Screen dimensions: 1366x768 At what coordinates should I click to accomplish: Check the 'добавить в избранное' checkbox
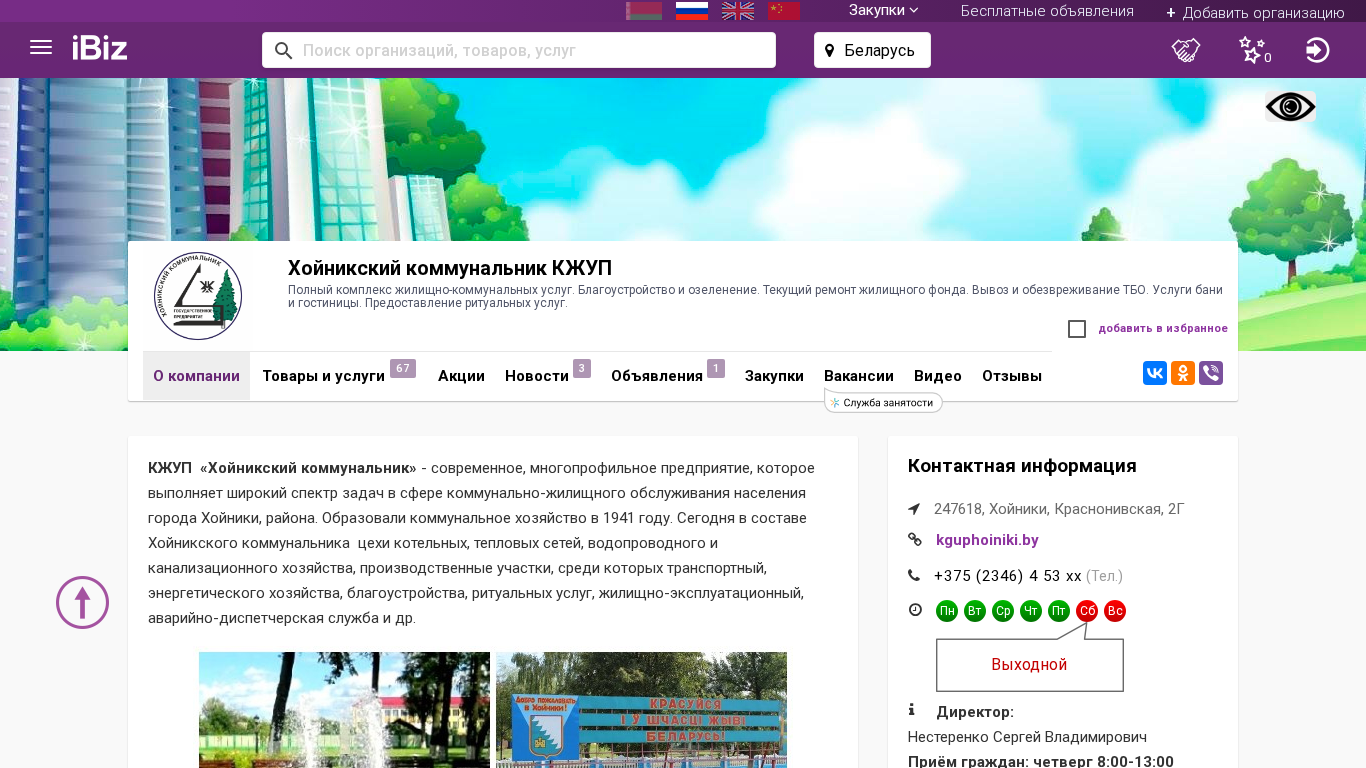tap(1077, 329)
